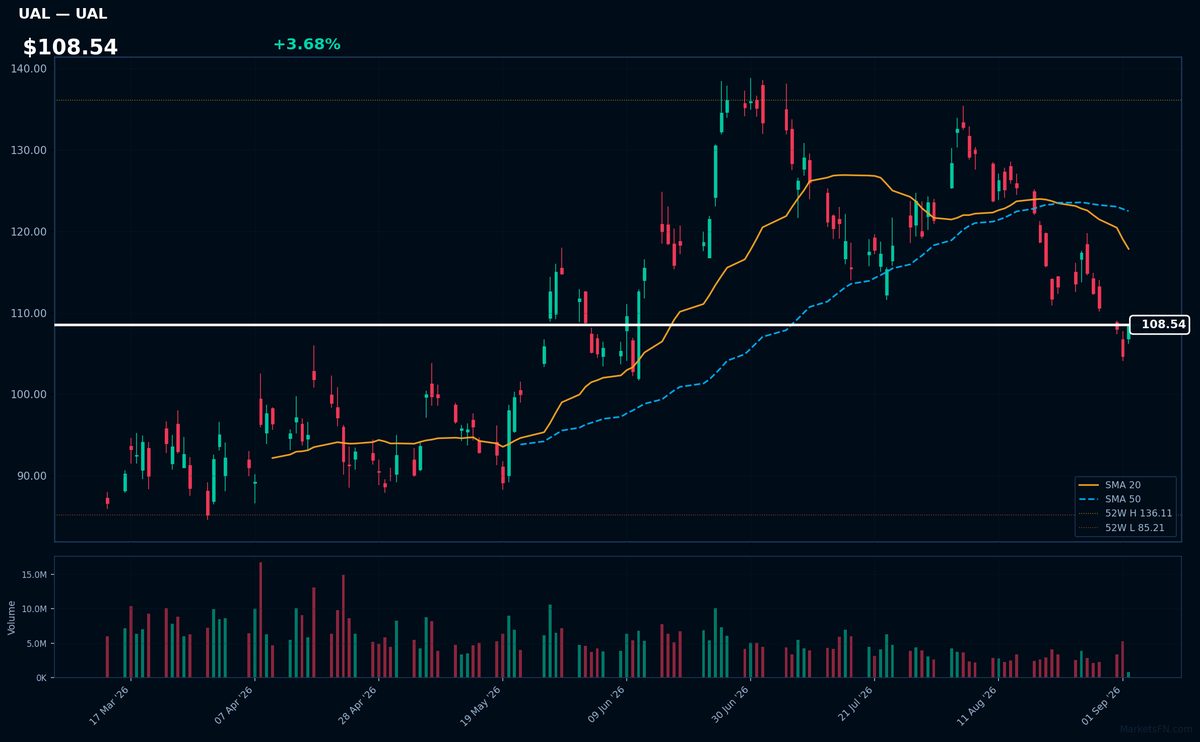Click the 120.00 price axis label
The width and height of the screenshot is (1200, 742).
click(28, 232)
